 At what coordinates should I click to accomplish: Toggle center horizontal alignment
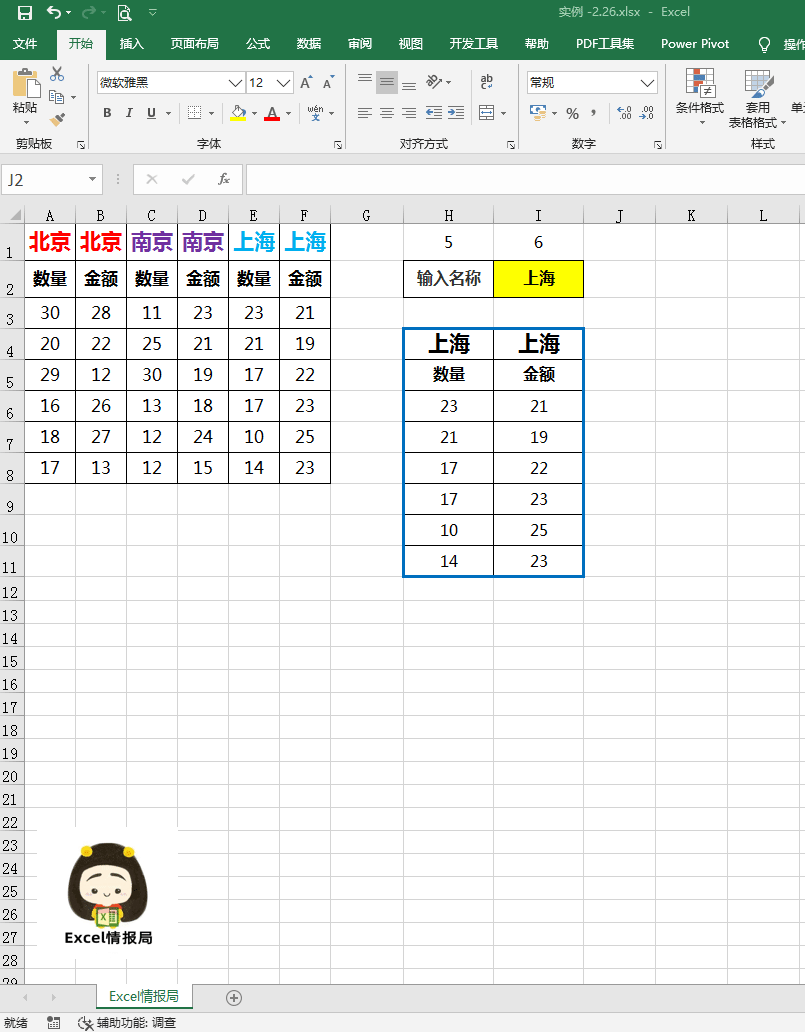click(387, 113)
